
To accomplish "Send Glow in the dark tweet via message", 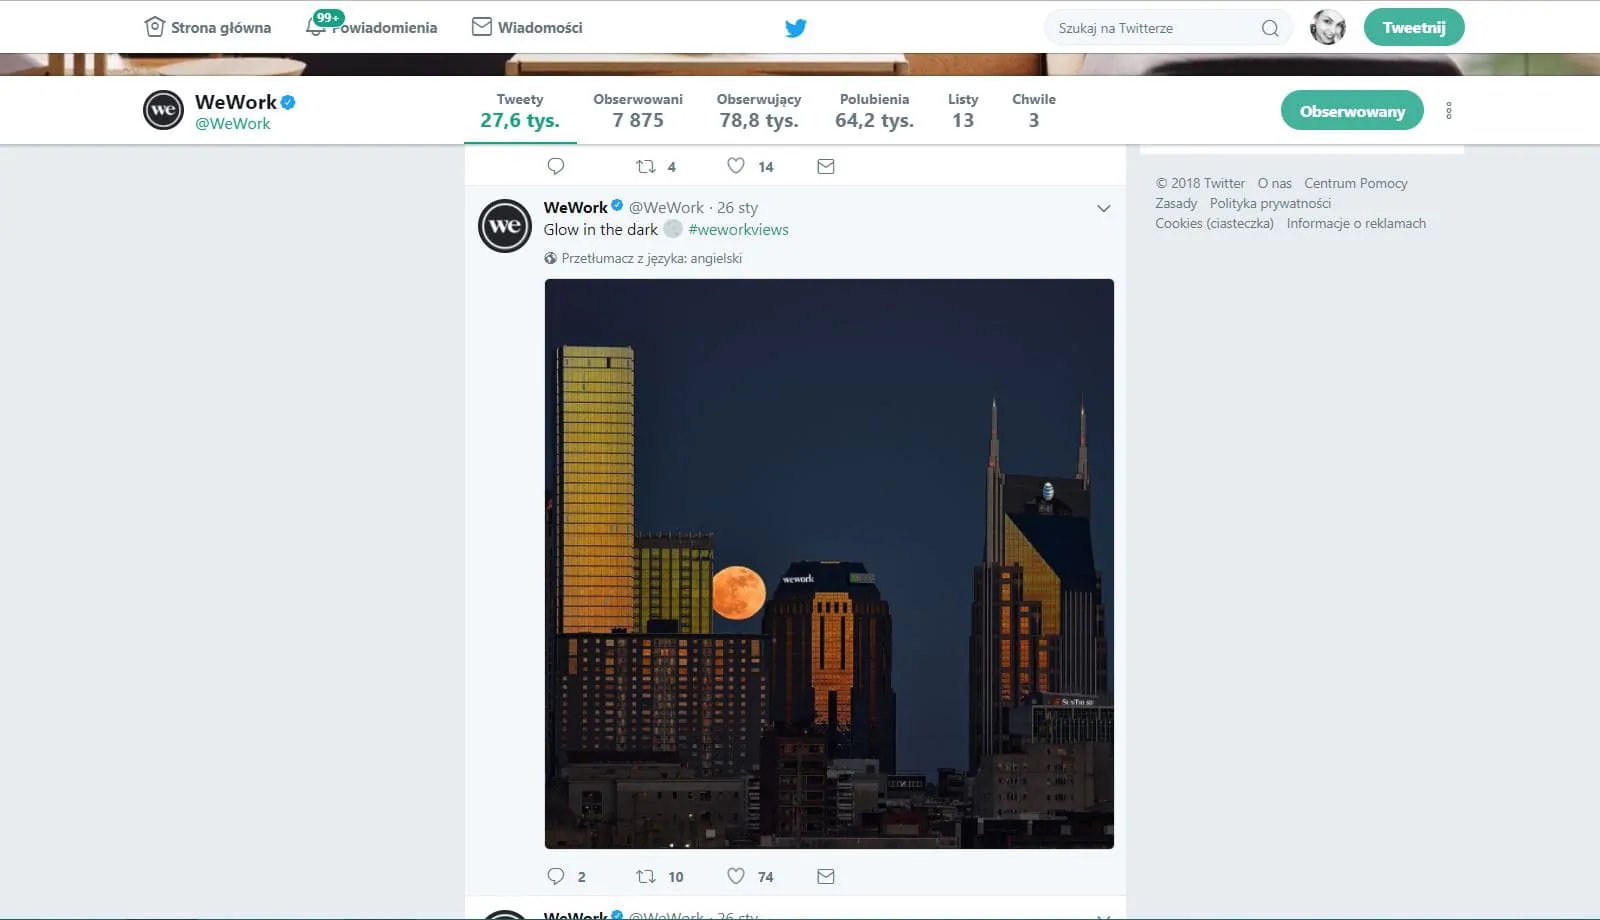I will (x=826, y=876).
